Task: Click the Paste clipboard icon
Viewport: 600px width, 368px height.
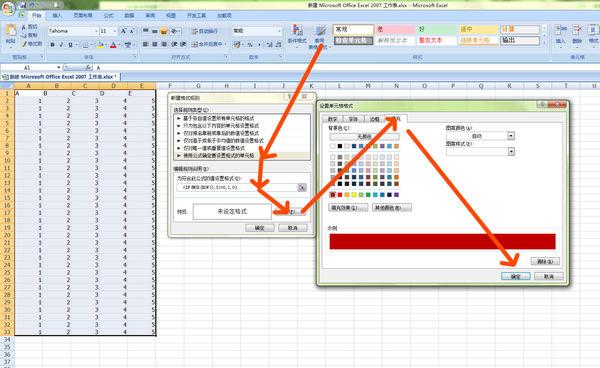Action: [11, 31]
